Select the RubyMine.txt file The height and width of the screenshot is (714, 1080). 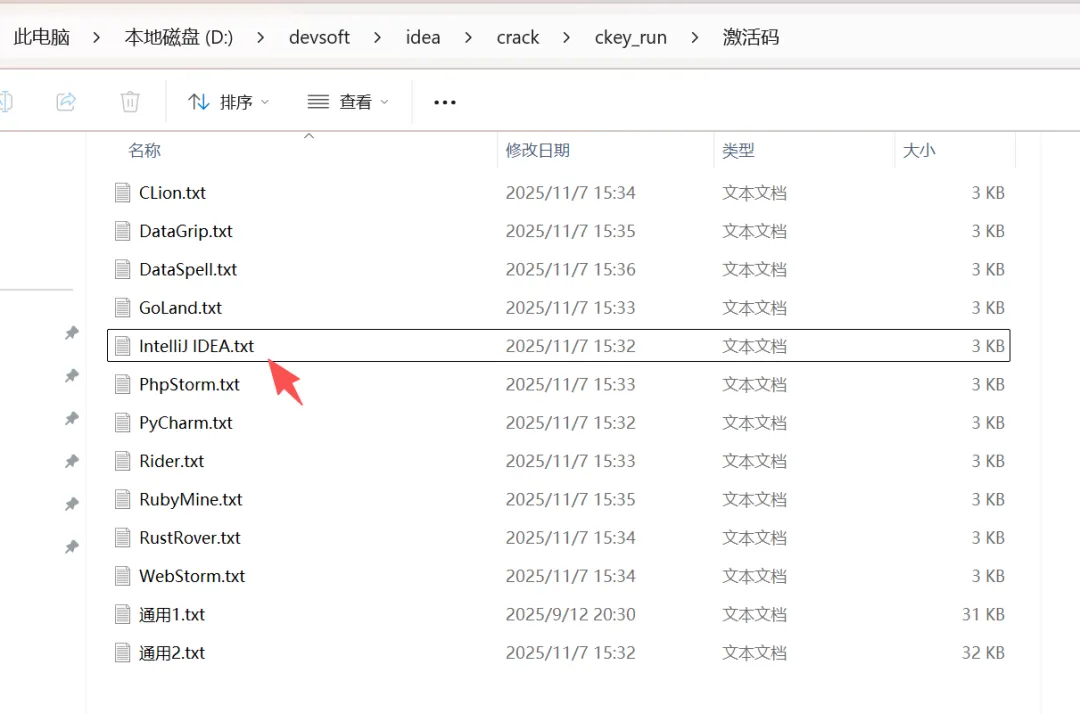pyautogui.click(x=559, y=499)
